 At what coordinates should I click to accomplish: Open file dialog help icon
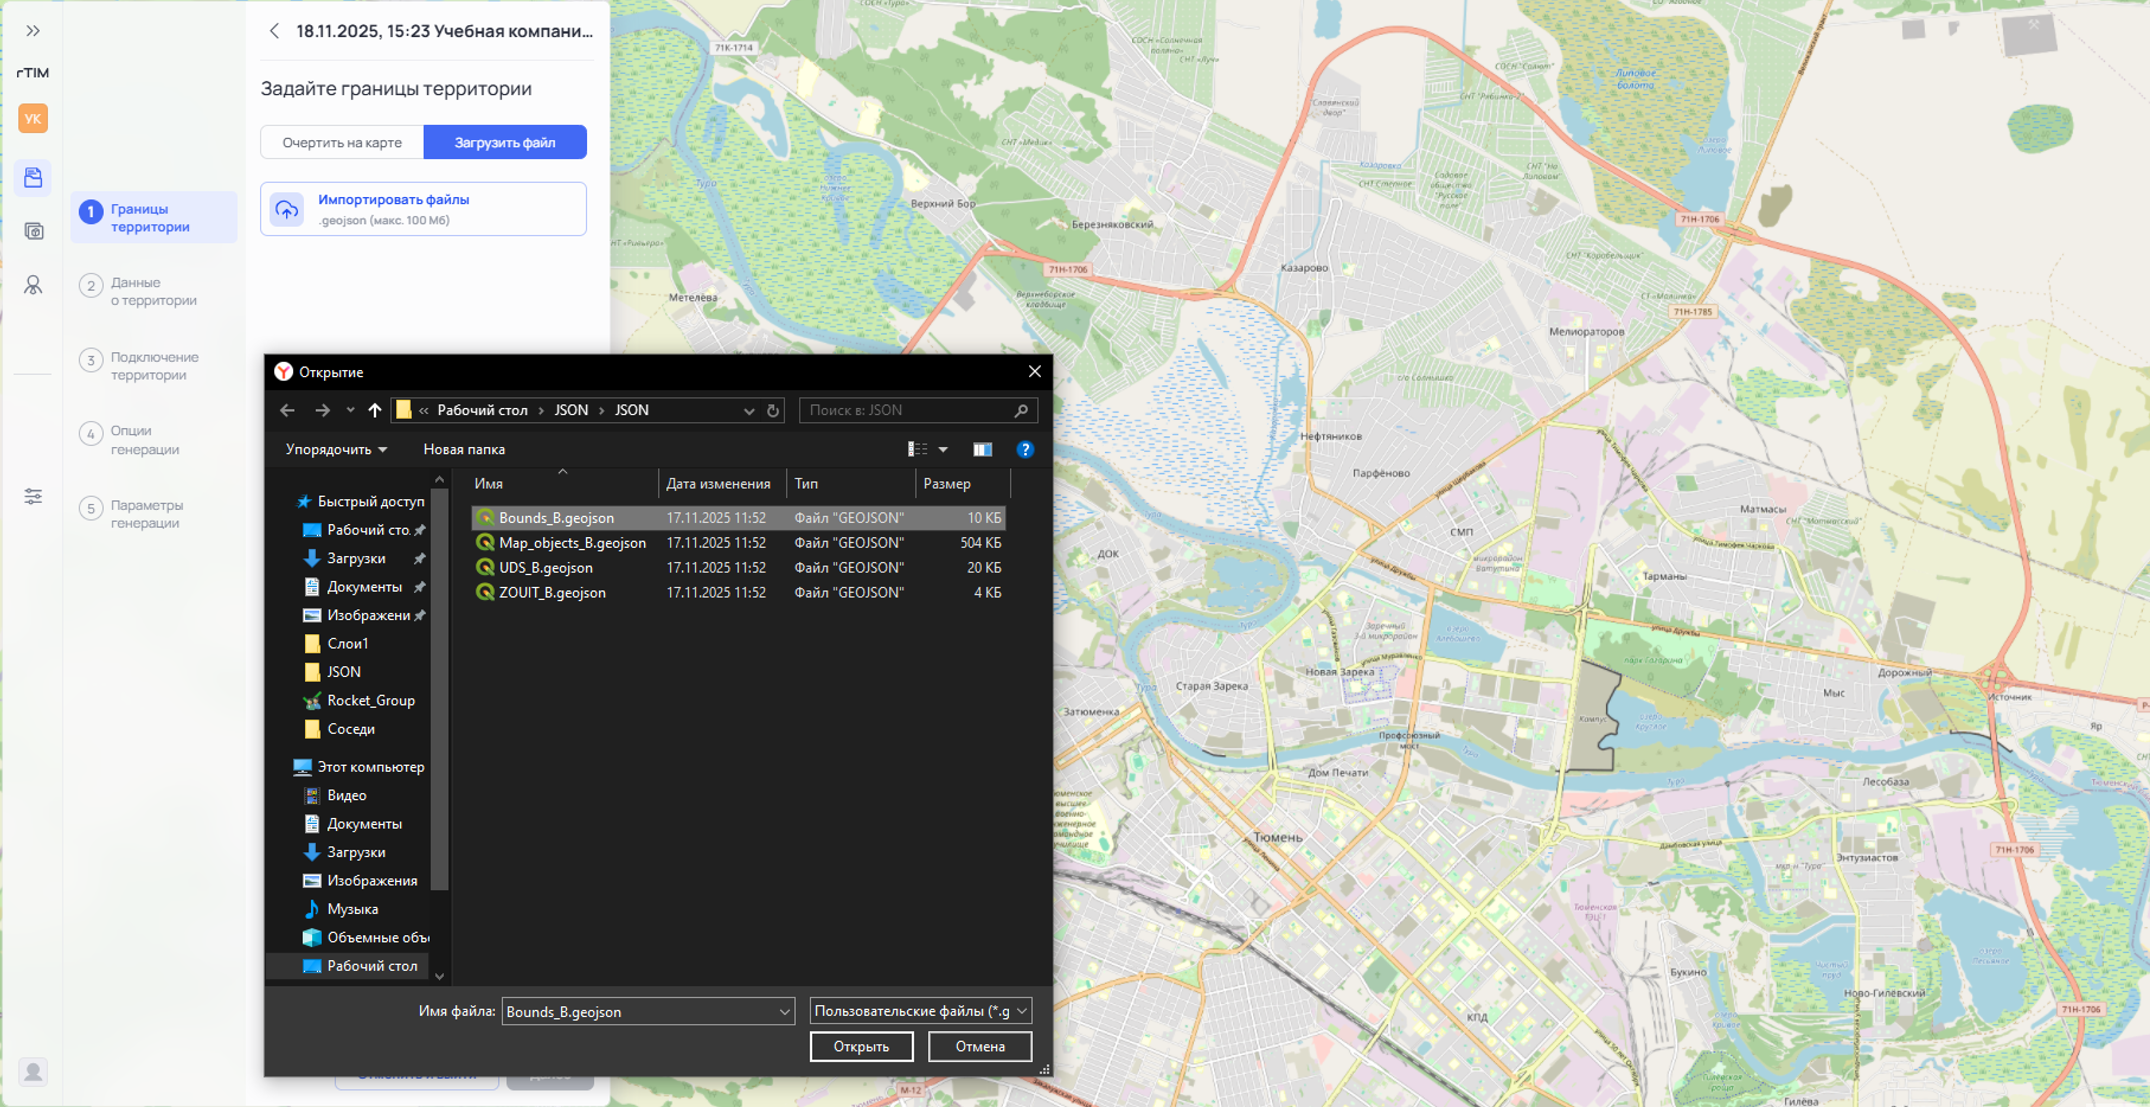tap(1025, 450)
